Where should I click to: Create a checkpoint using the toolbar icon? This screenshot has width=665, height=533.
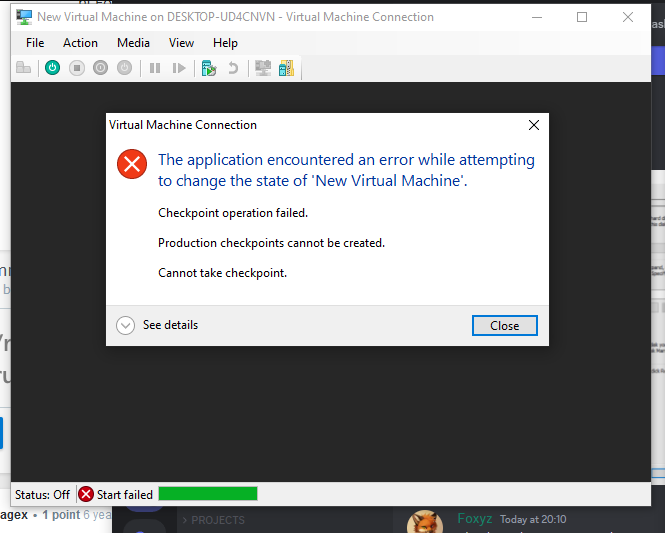point(209,68)
